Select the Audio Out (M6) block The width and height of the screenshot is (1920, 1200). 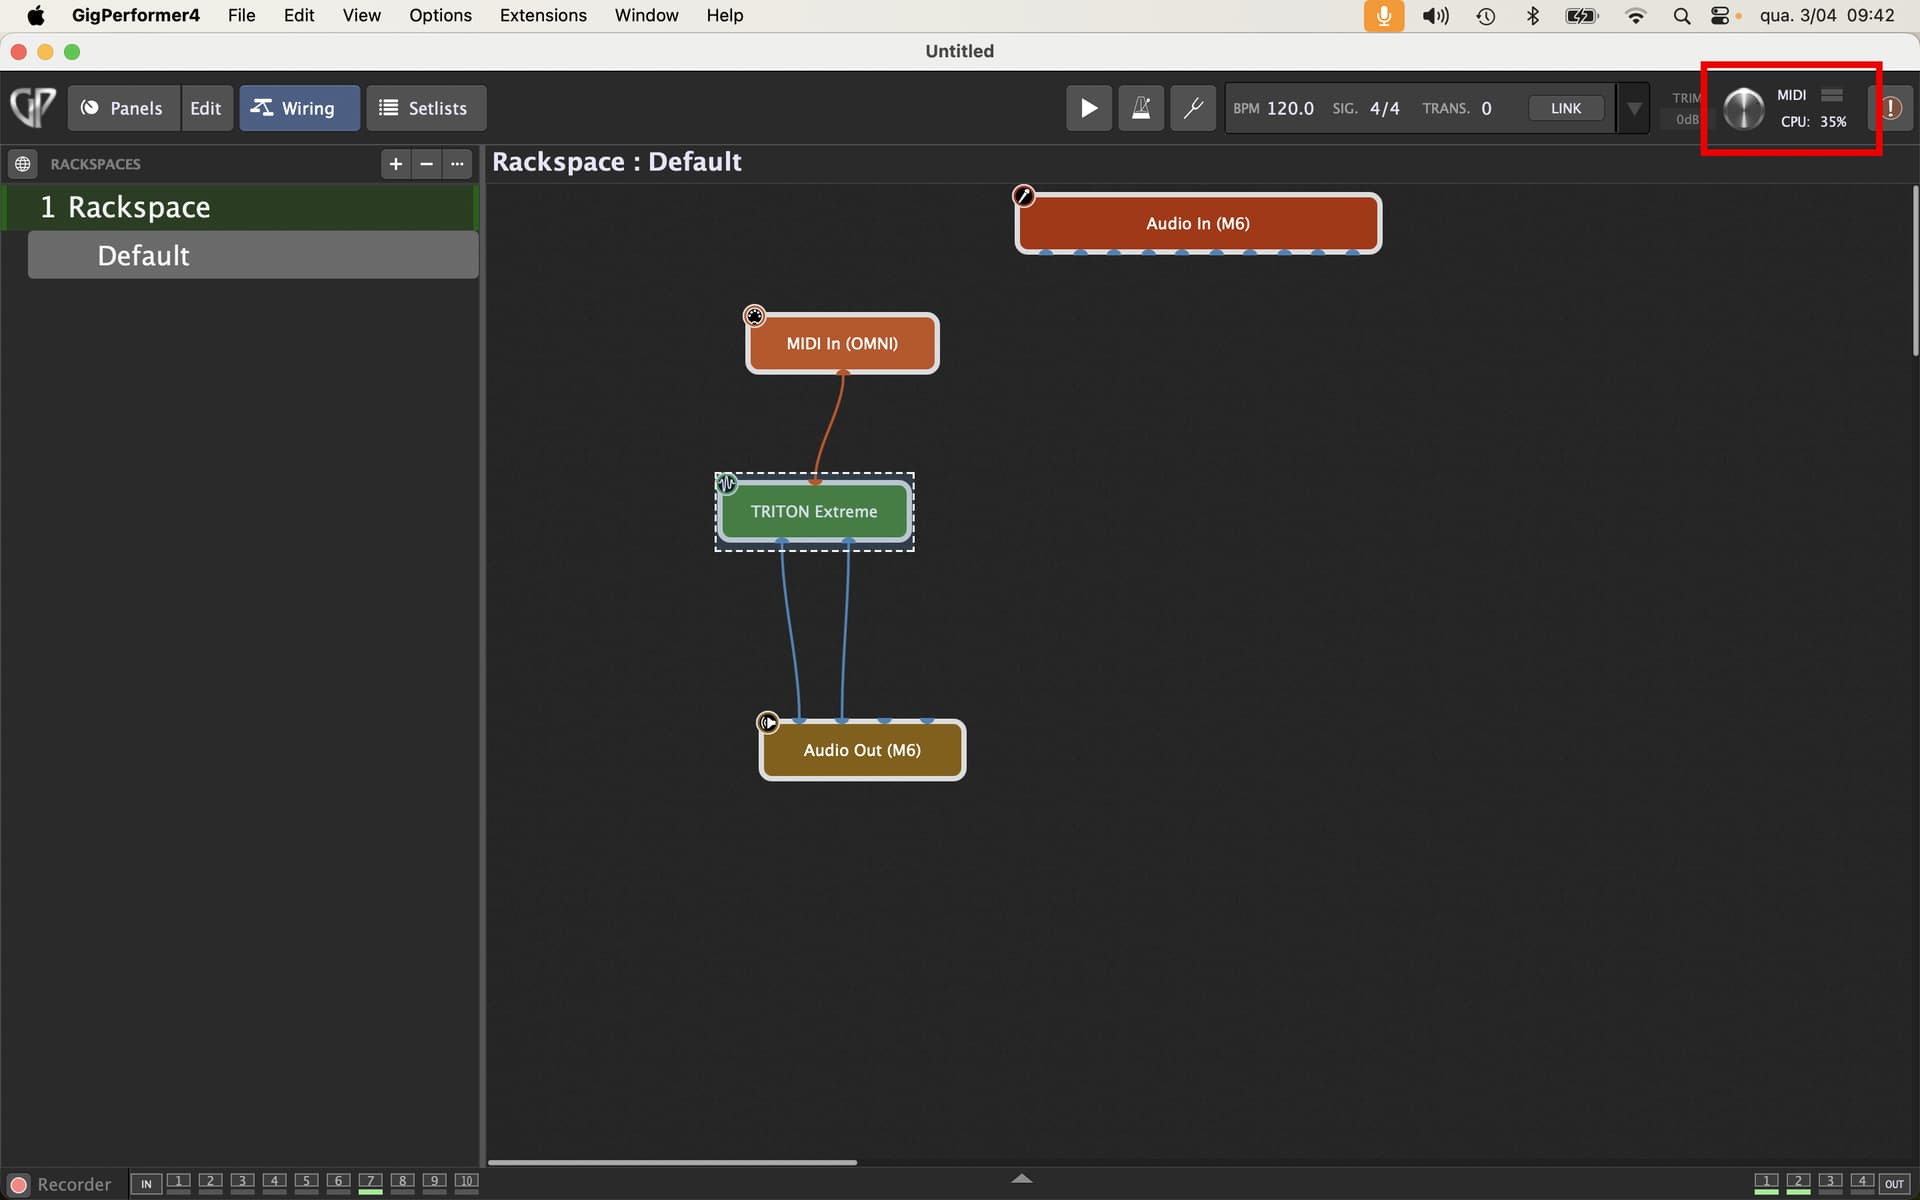click(x=862, y=750)
